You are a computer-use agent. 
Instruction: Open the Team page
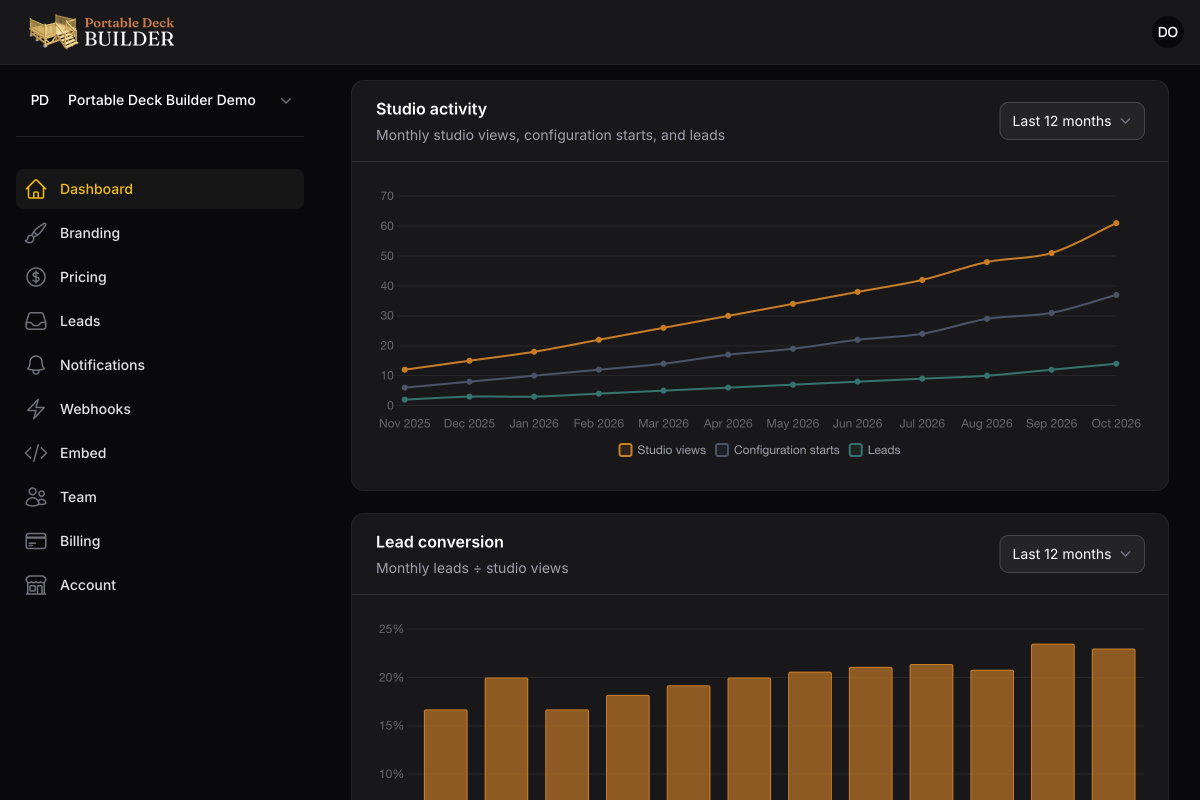point(160,497)
